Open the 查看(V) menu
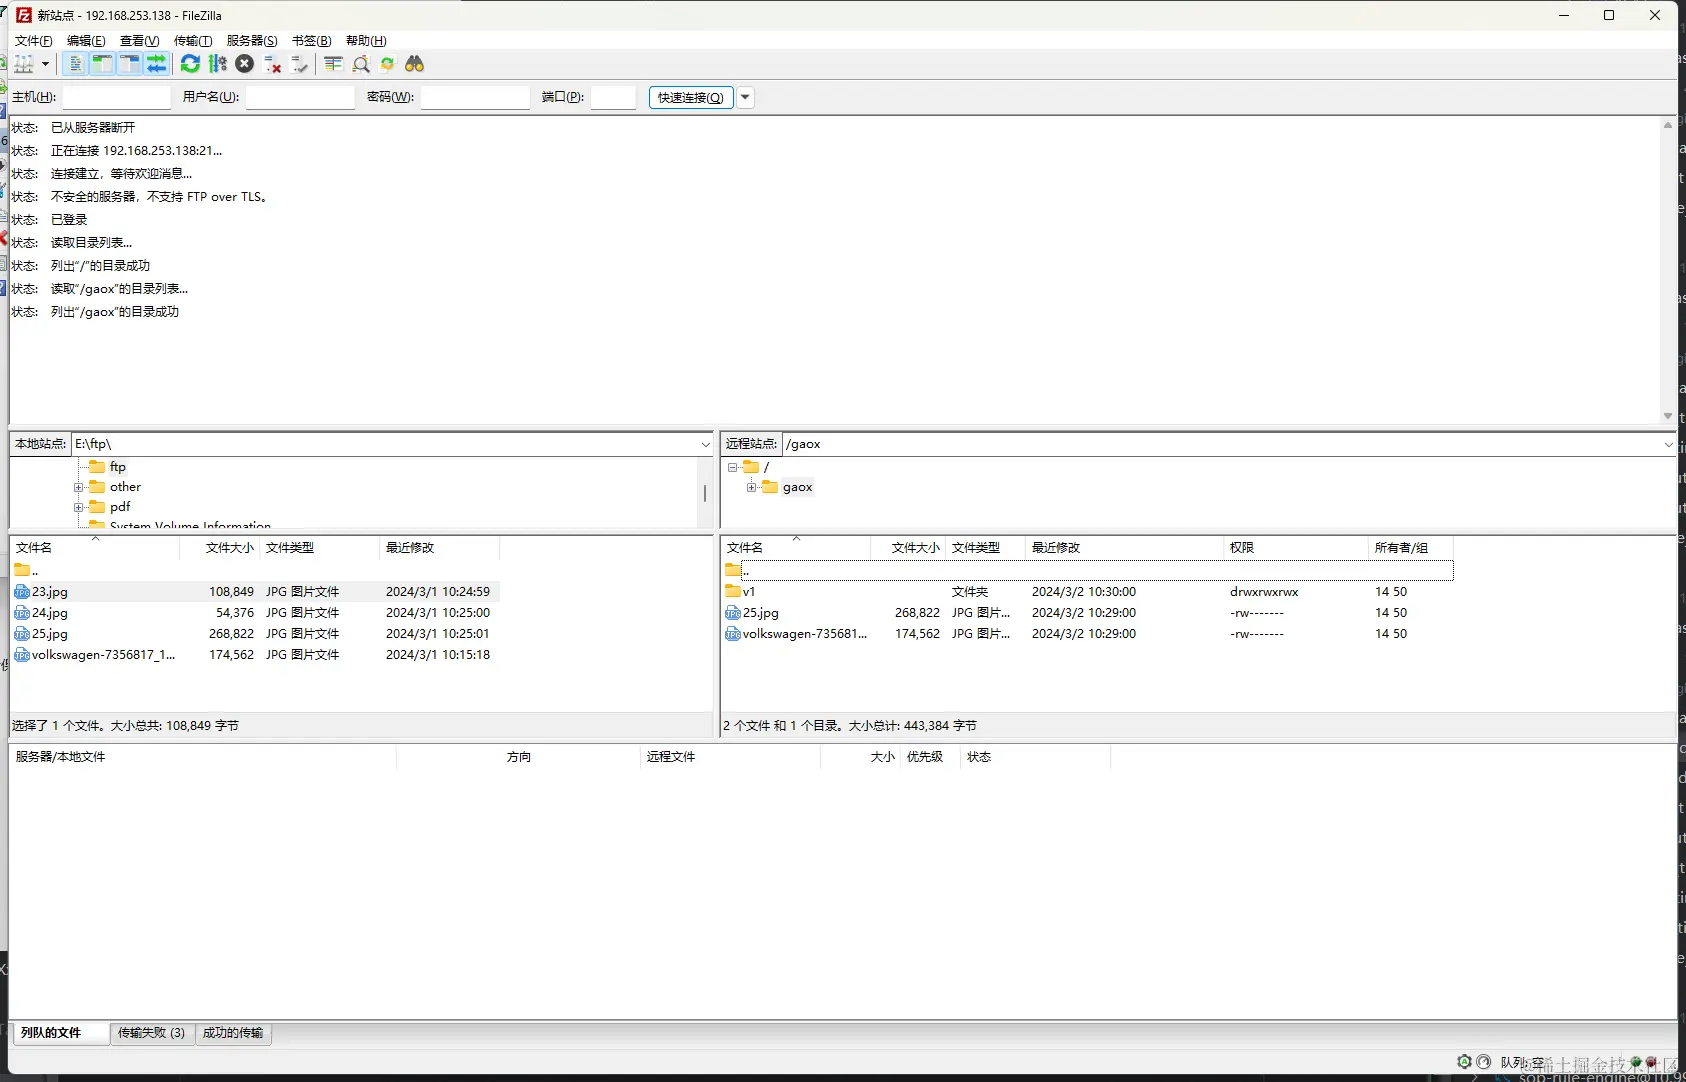The width and height of the screenshot is (1686, 1082). click(x=140, y=41)
